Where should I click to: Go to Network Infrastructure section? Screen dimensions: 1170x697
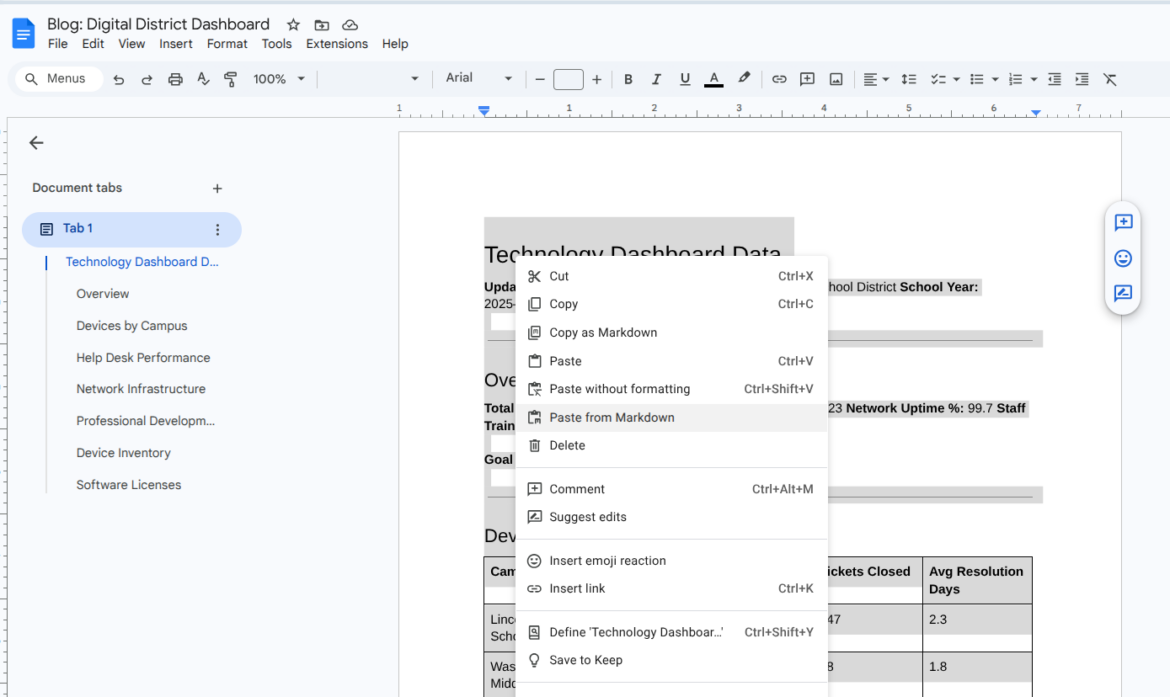coord(141,390)
